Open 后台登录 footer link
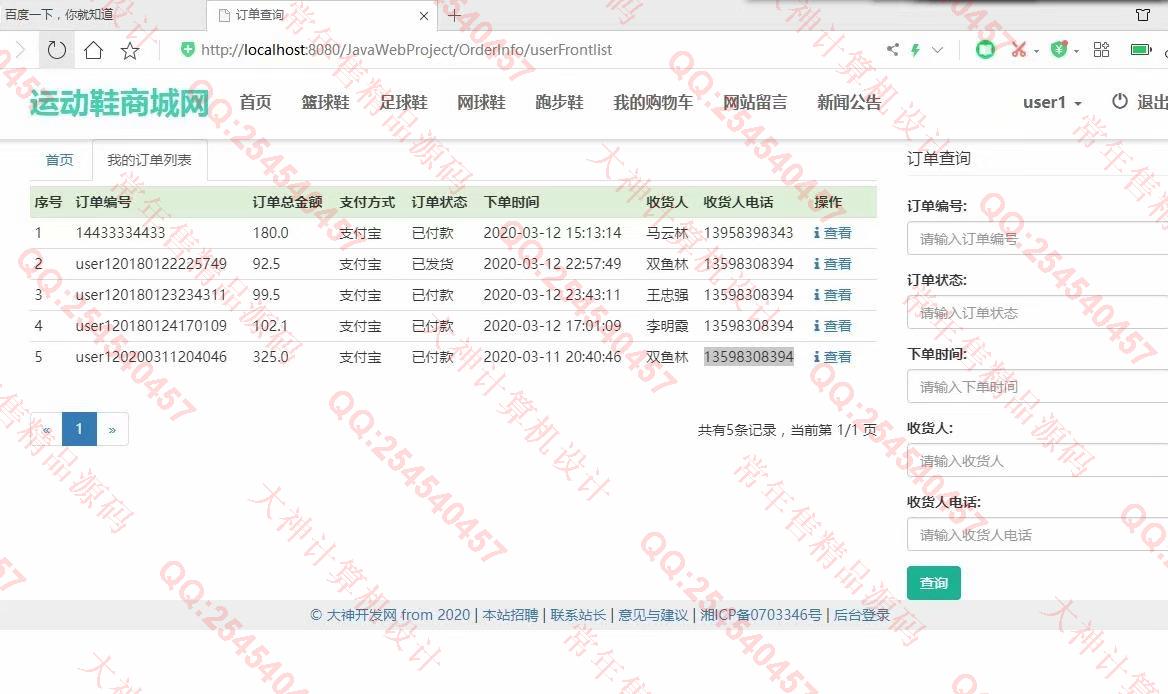 click(x=862, y=615)
